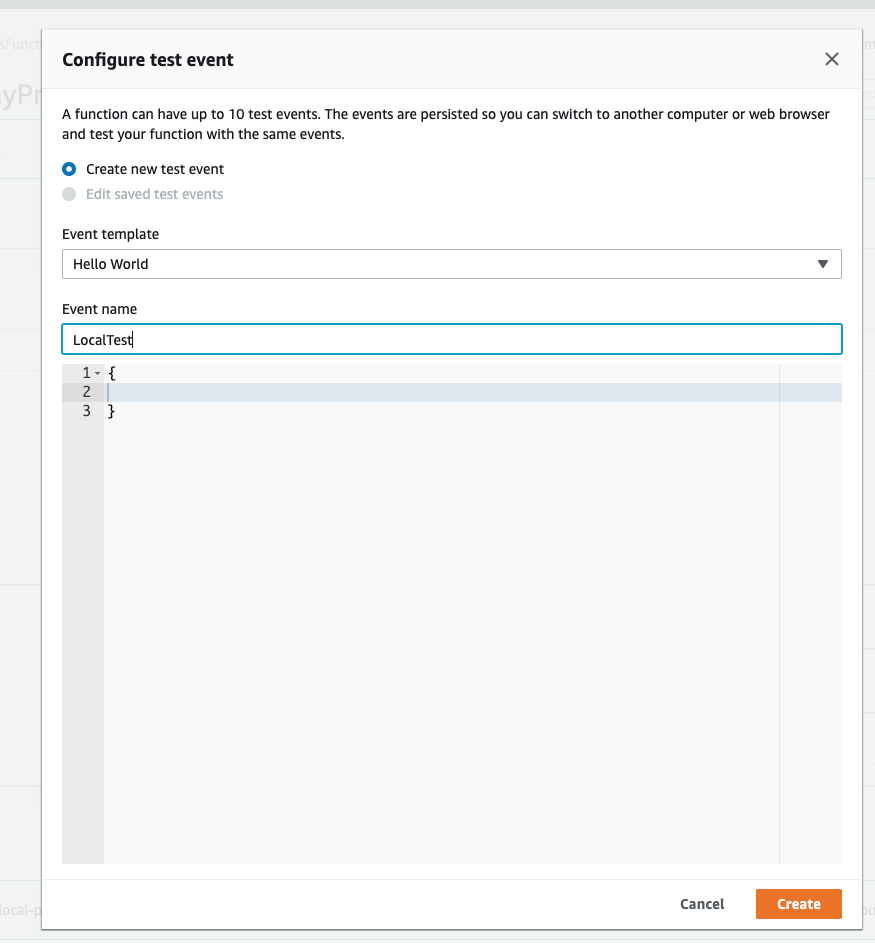Close the Configure test event dialog

831,59
